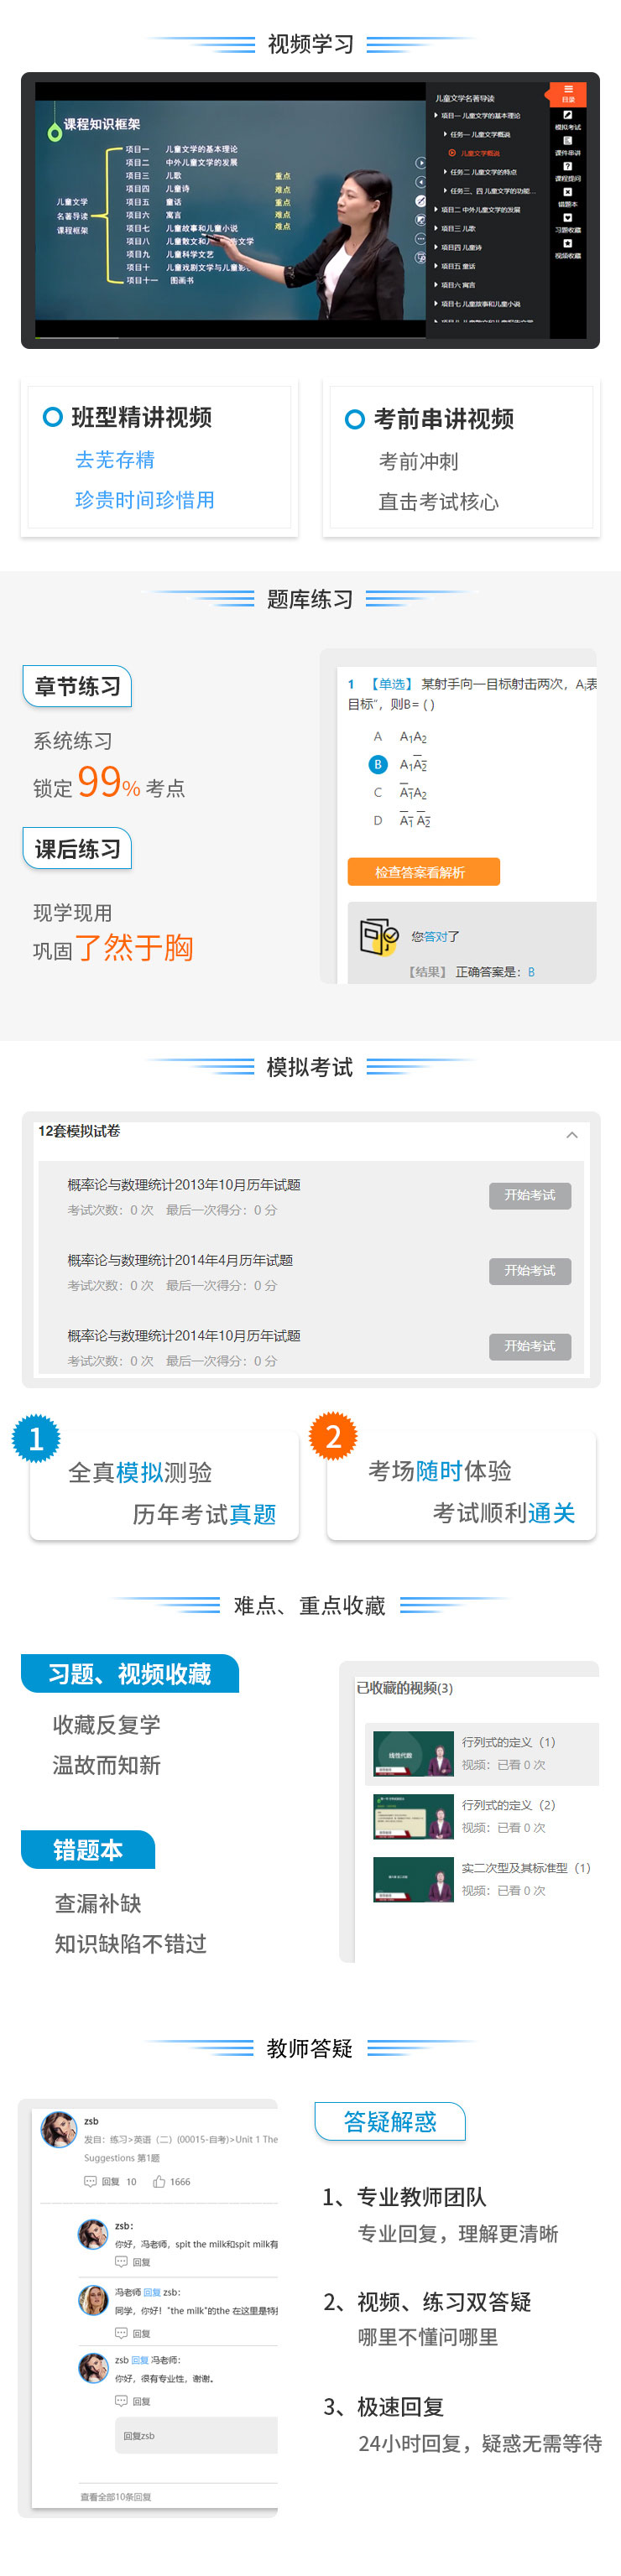621x2576 pixels.
Task: Select answer option A
Action: tap(378, 736)
